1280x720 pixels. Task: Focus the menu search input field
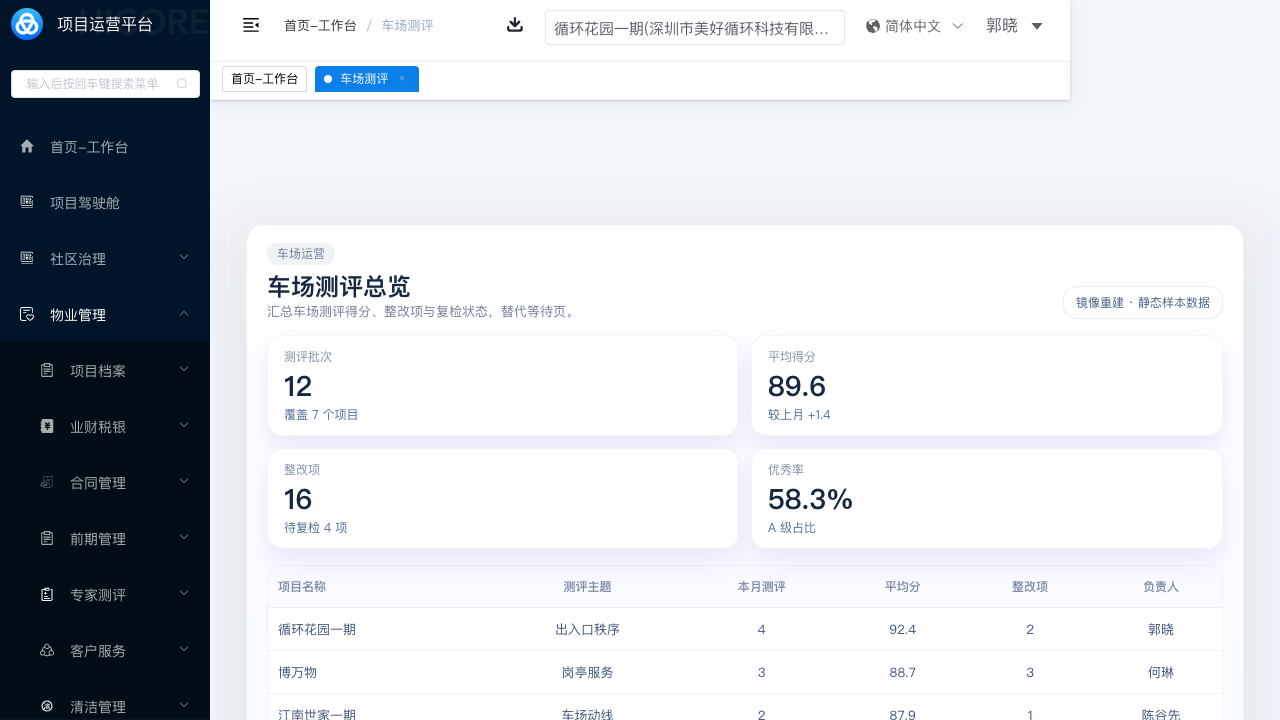coord(93,84)
